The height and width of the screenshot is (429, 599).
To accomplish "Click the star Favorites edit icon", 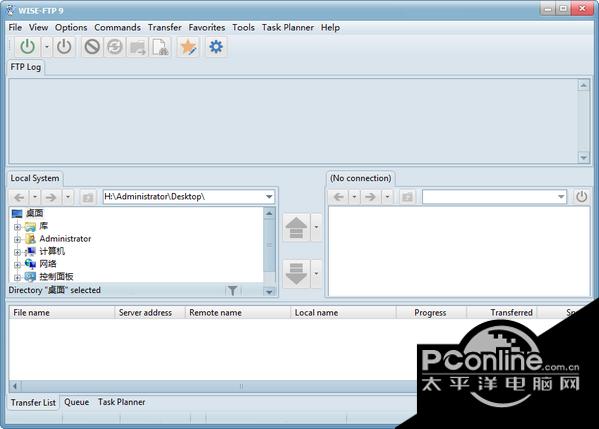I will (188, 47).
